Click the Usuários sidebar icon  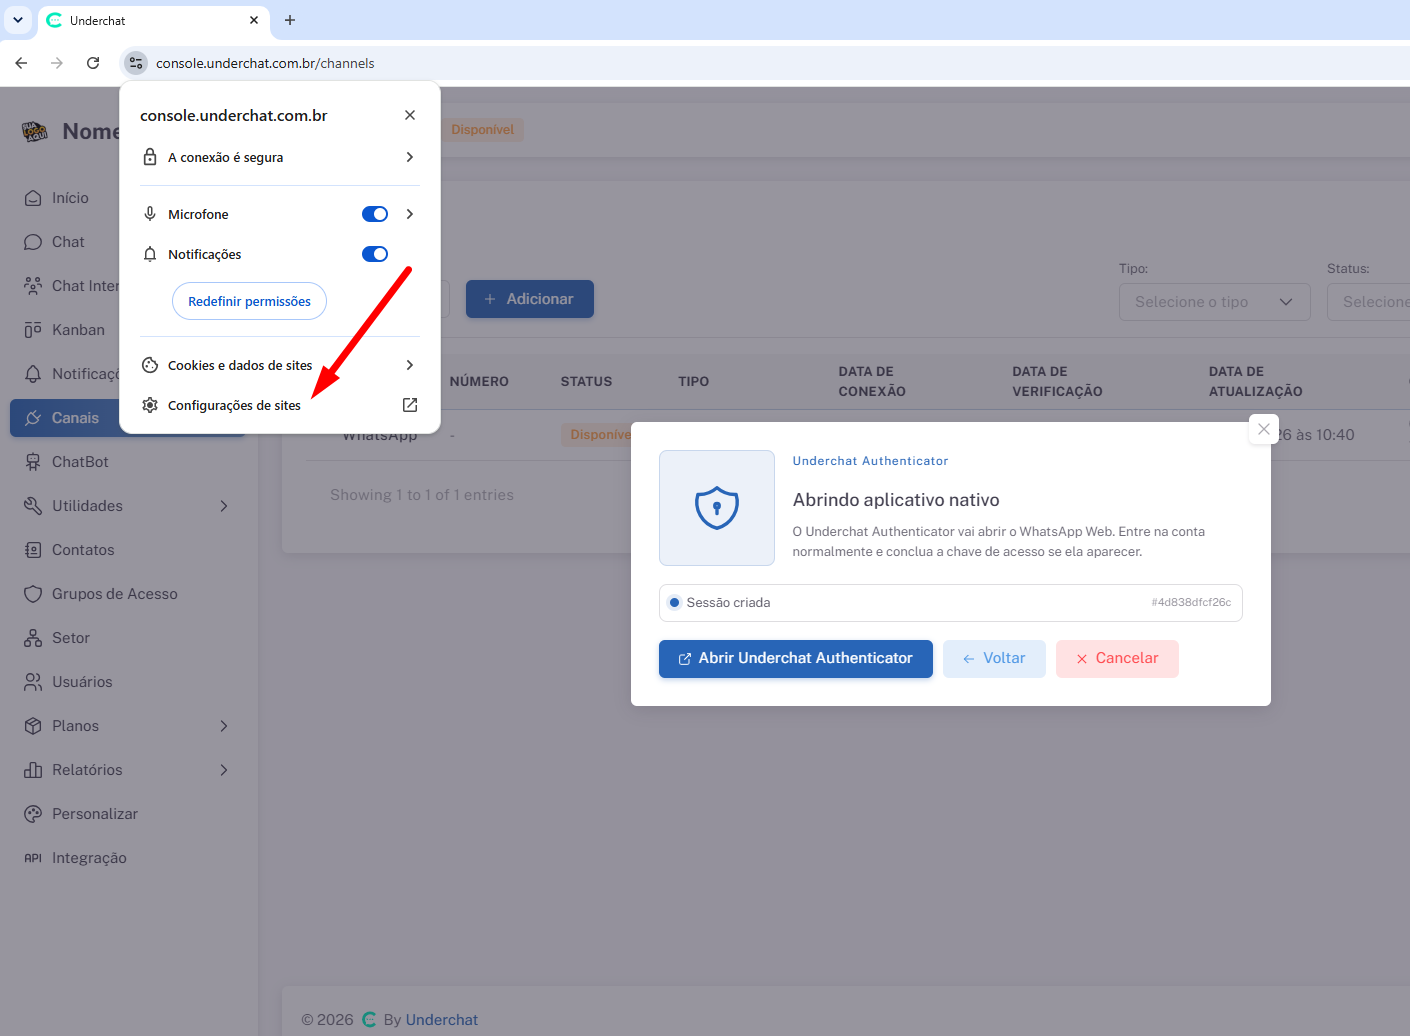tap(33, 682)
